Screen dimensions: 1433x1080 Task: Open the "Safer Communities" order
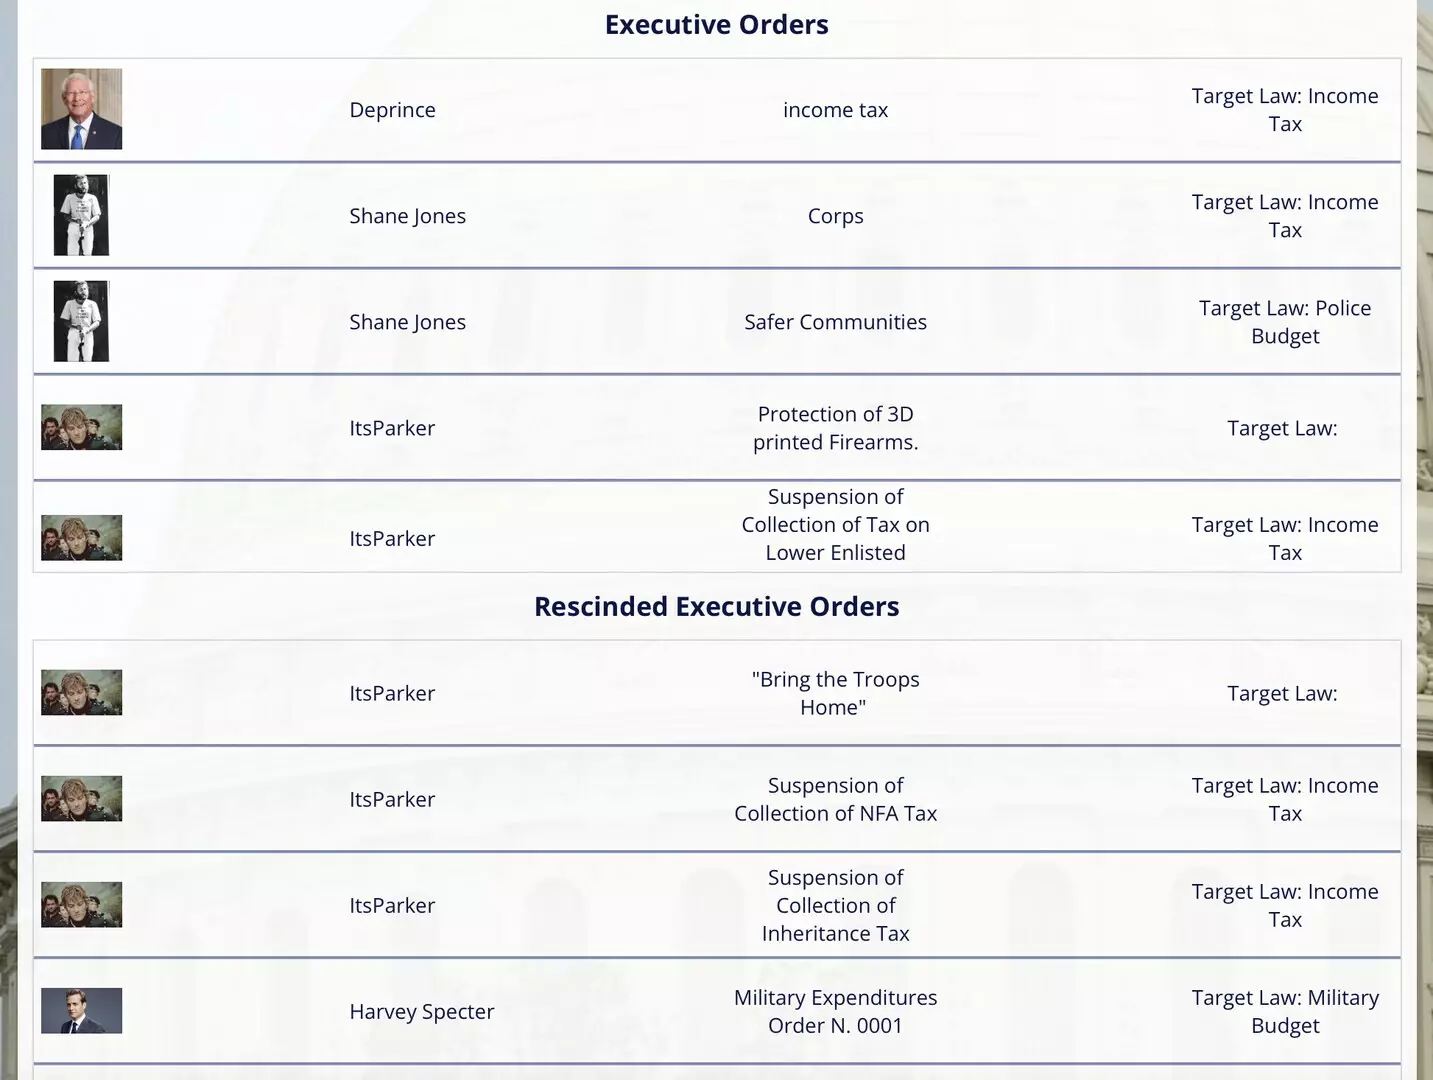point(835,322)
